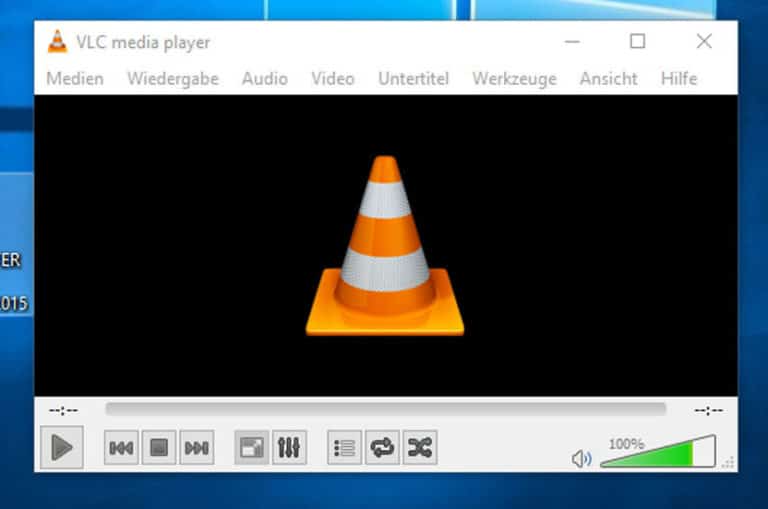This screenshot has width=768, height=509.
Task: Click the VLC cone icon in the title bar
Action: pos(57,42)
